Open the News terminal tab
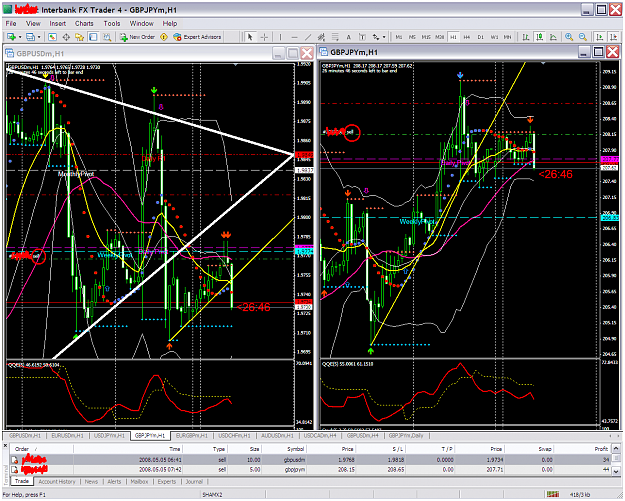The height and width of the screenshot is (501, 625). [x=91, y=482]
